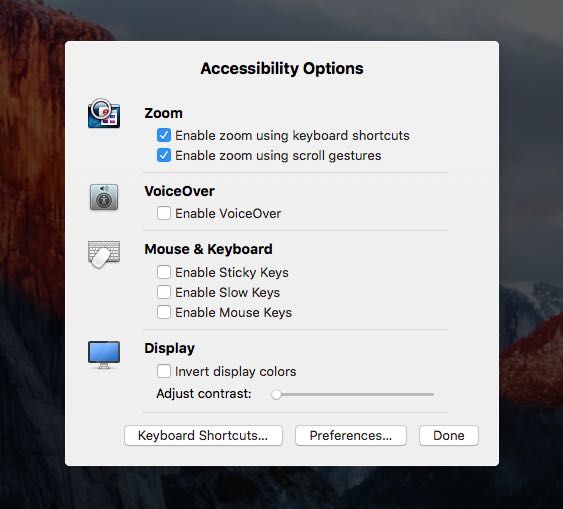This screenshot has width=563, height=509.
Task: Click the Mouse & Keyboard heading
Action: 208,249
